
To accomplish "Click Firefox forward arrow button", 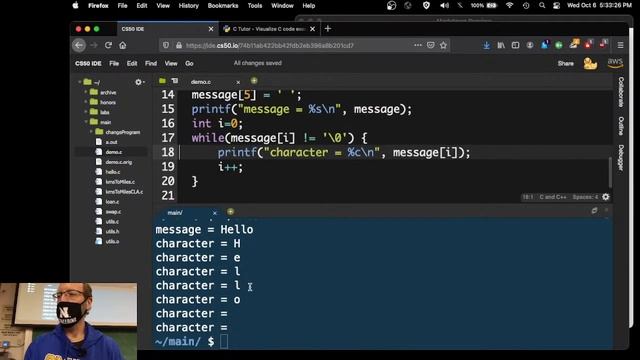I will (x=94, y=45).
